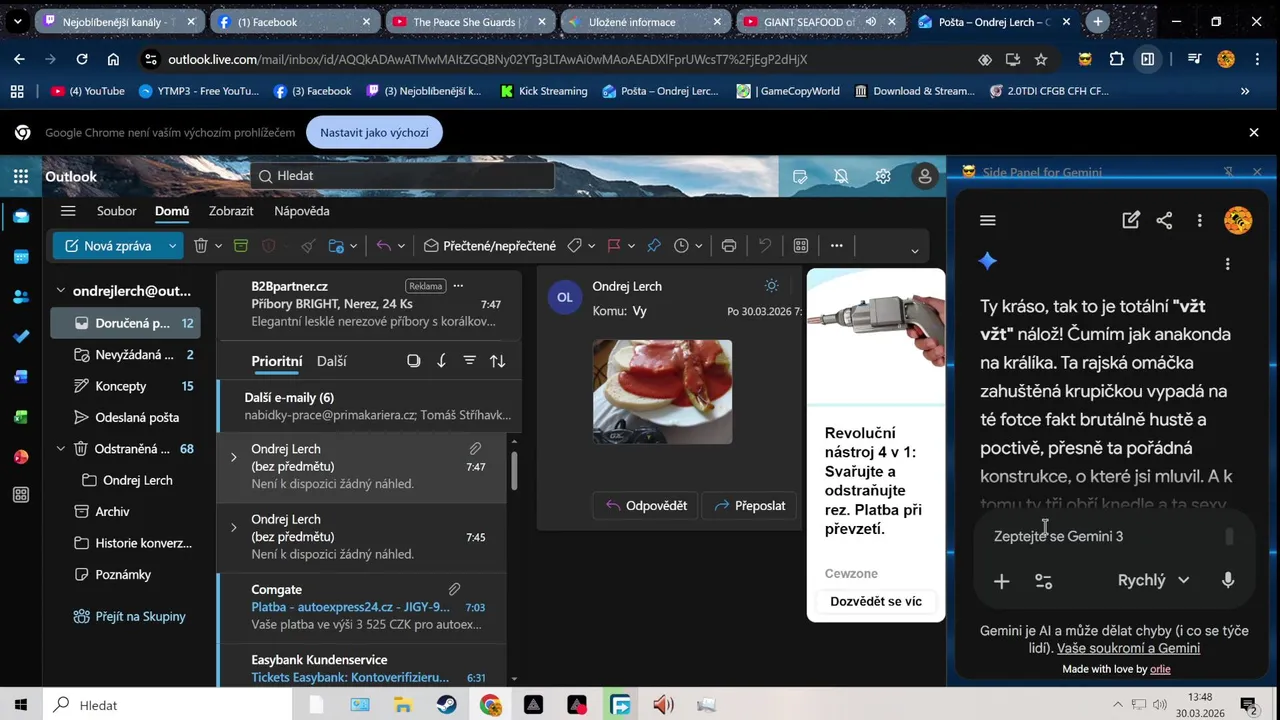
Task: Share the Gemini conversation
Action: pos(1164,221)
